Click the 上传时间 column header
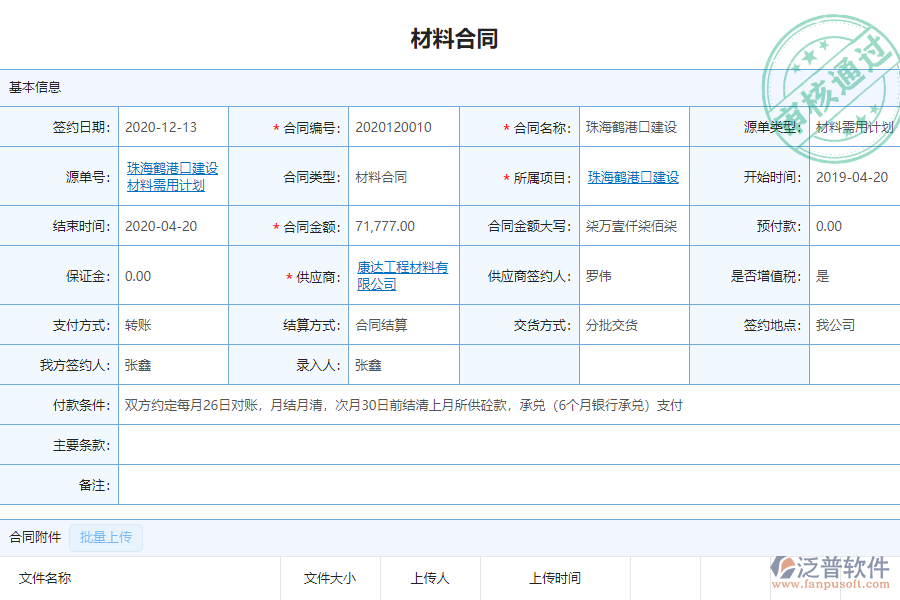 tap(556, 578)
